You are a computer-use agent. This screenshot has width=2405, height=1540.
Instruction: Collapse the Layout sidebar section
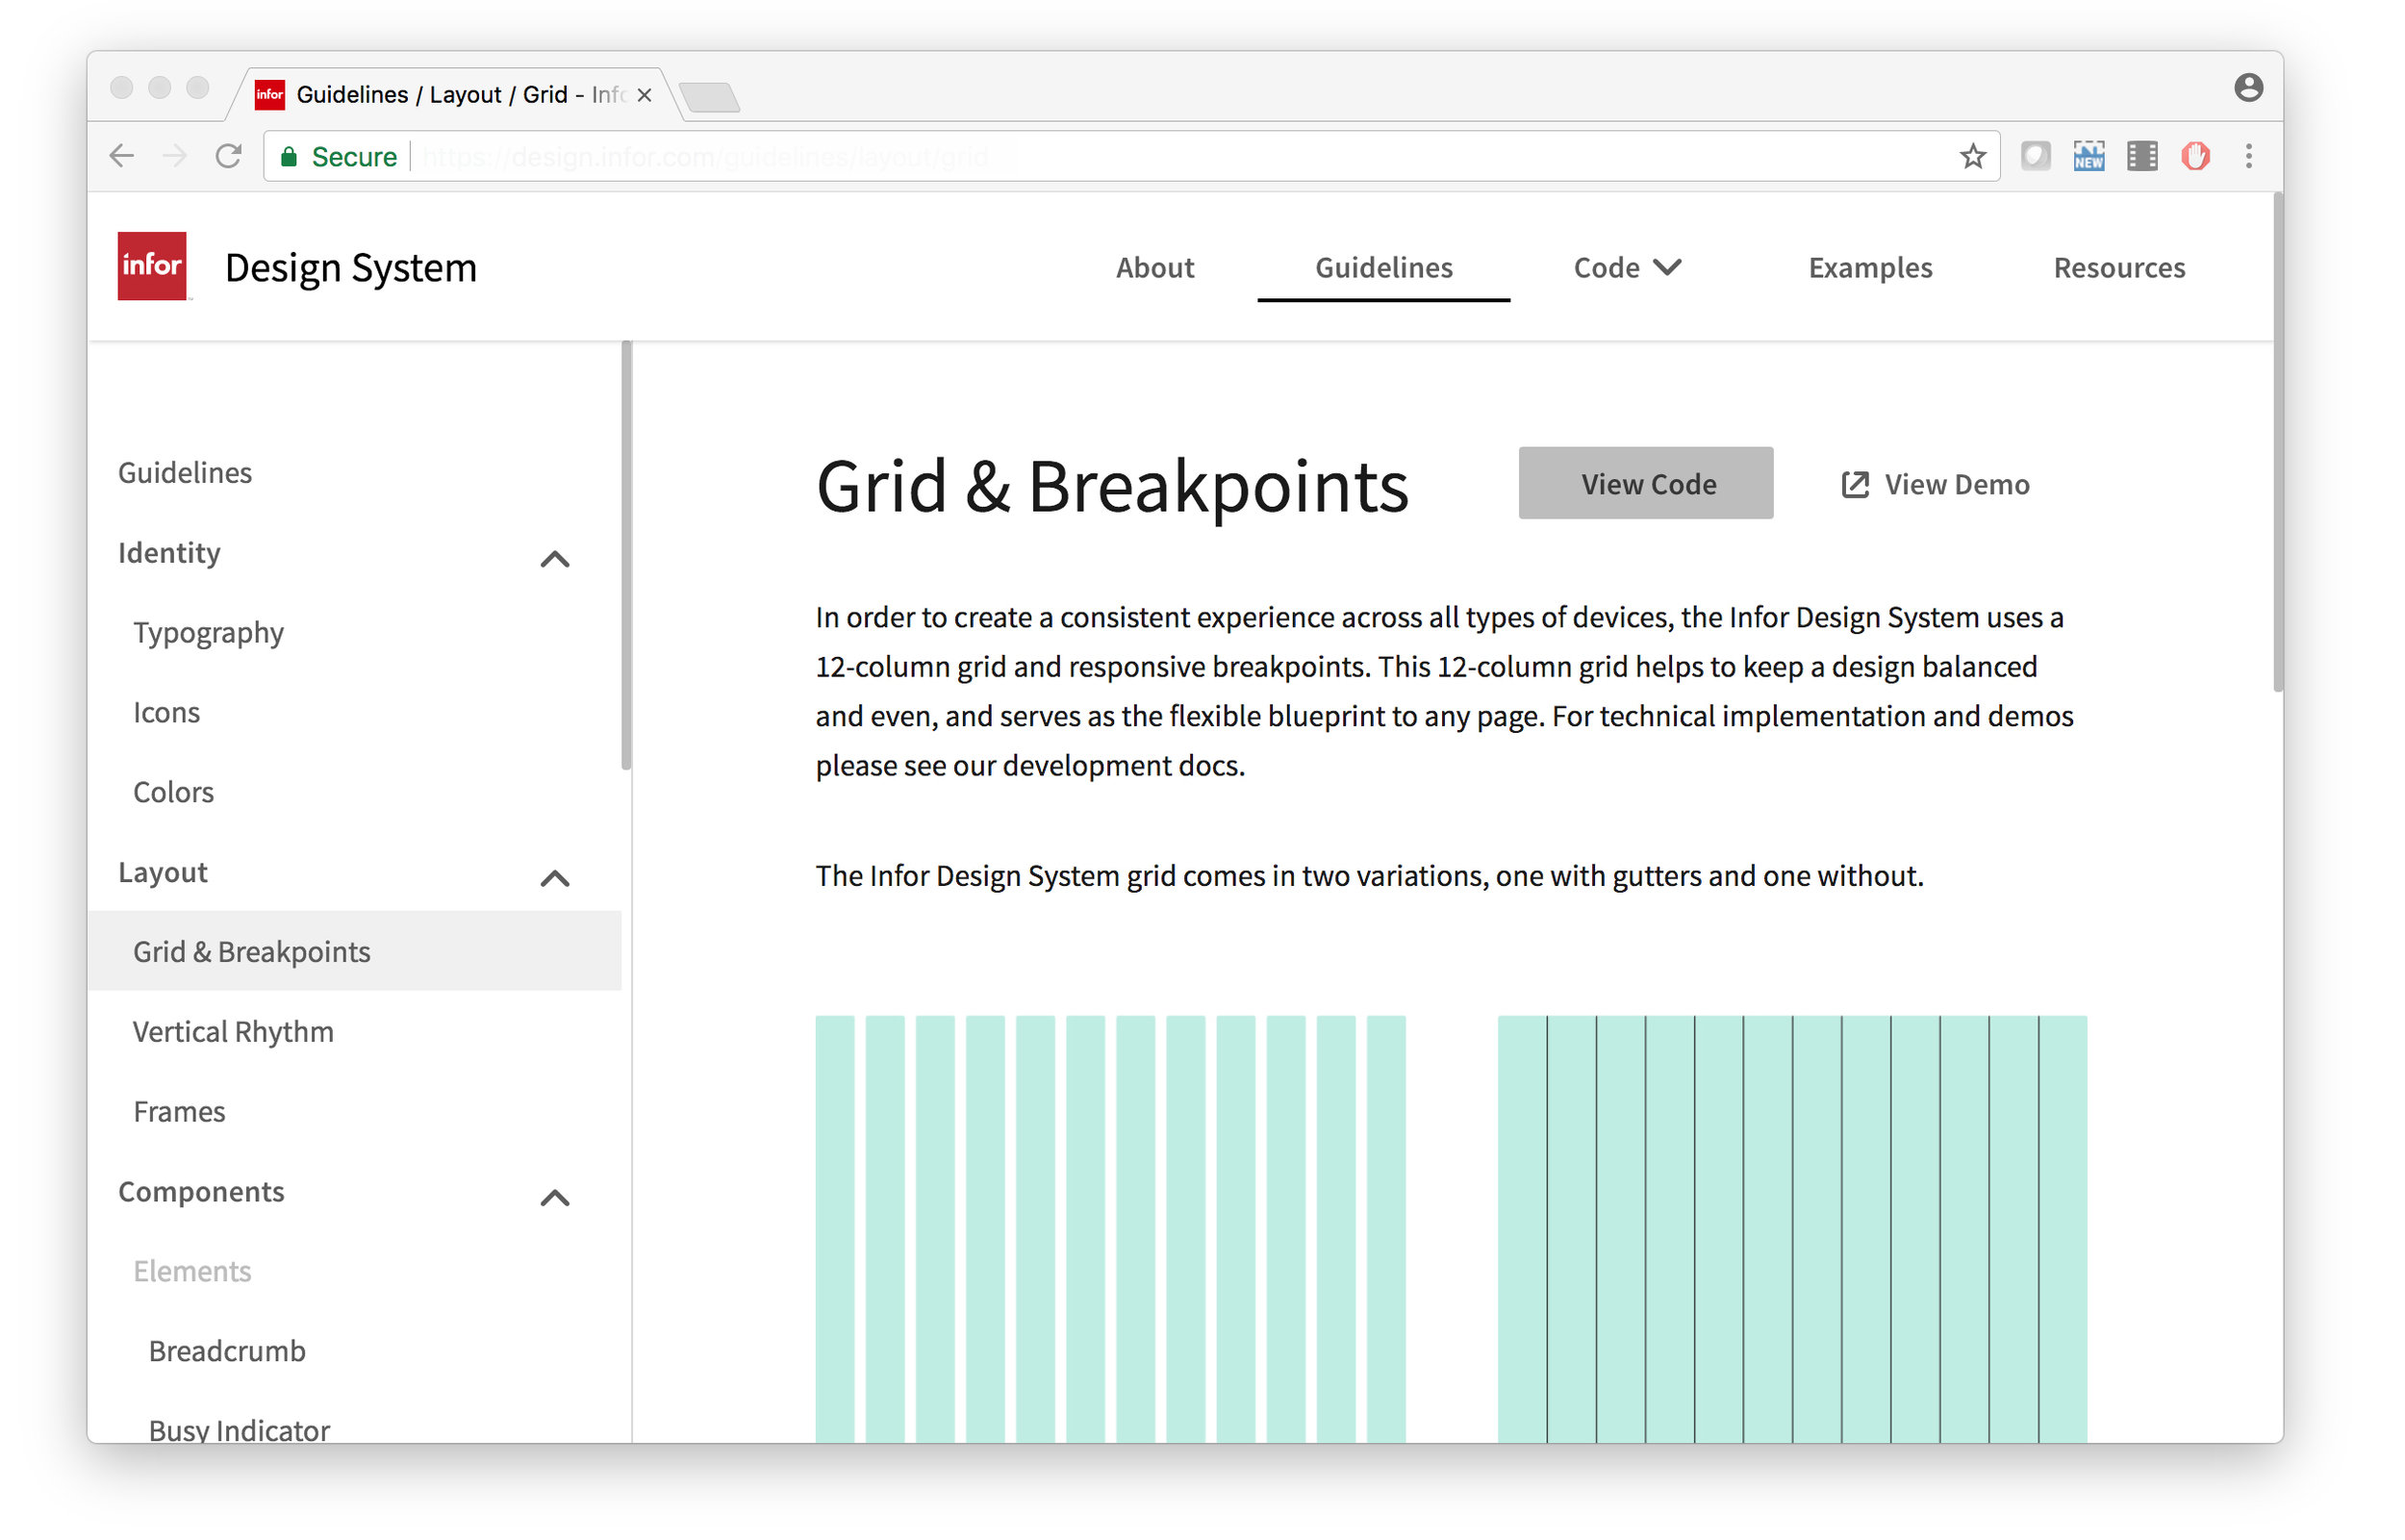[x=556, y=879]
